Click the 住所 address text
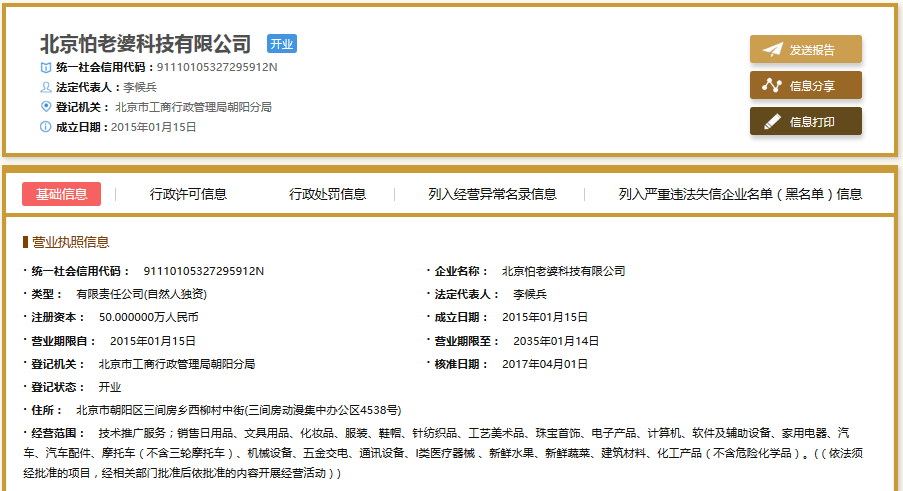 (x=239, y=410)
